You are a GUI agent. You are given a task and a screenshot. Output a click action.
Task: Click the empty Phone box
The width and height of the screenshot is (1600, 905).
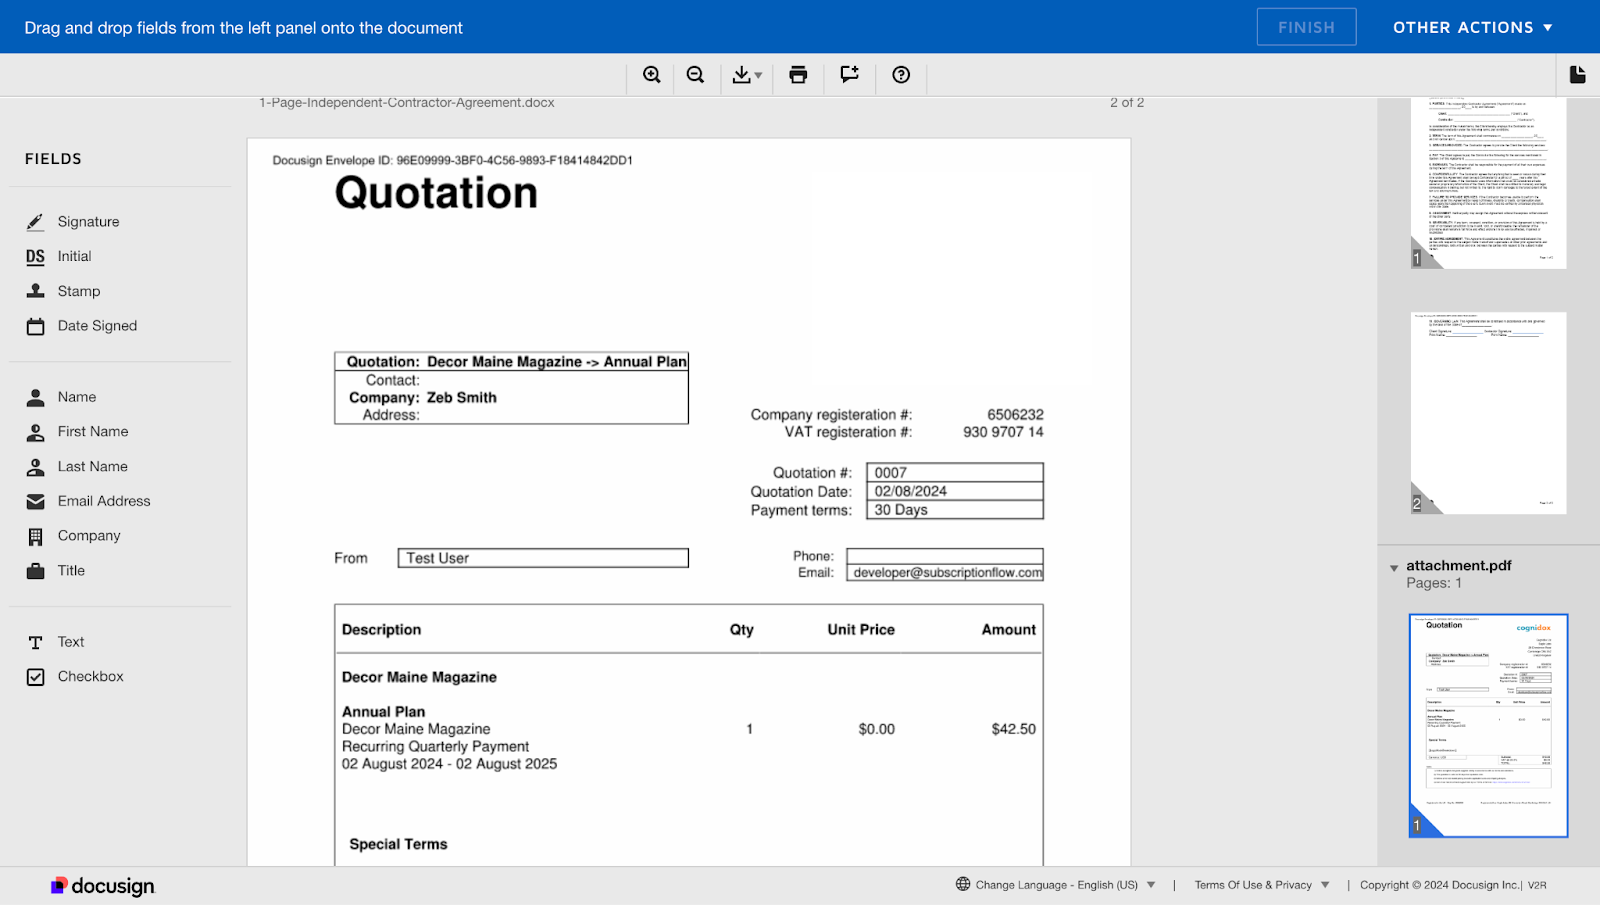click(x=945, y=556)
